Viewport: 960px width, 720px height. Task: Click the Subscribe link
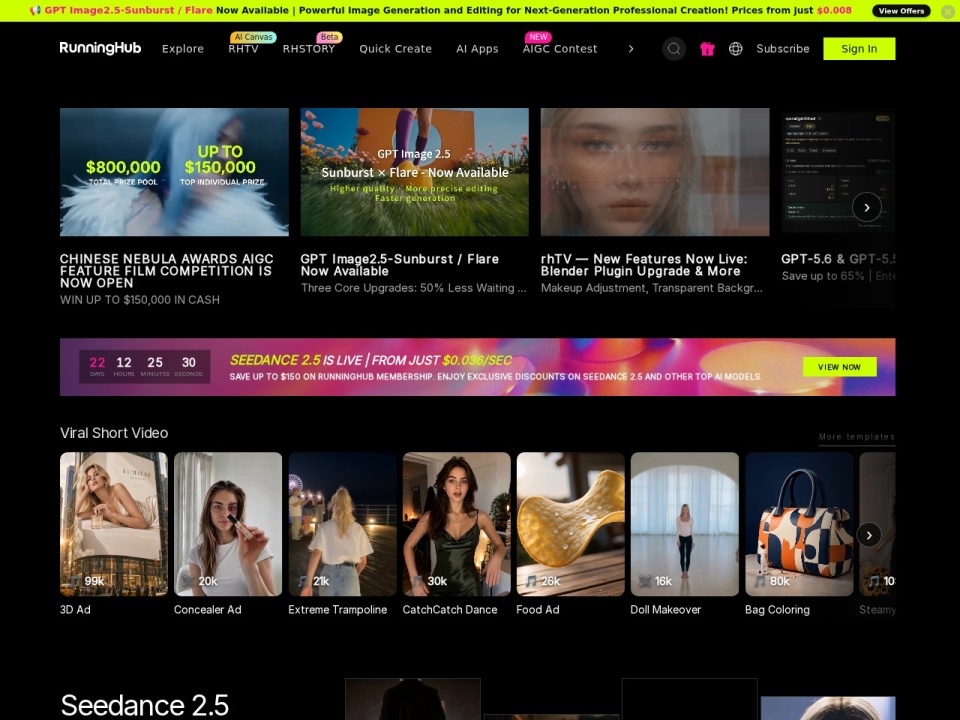point(782,49)
